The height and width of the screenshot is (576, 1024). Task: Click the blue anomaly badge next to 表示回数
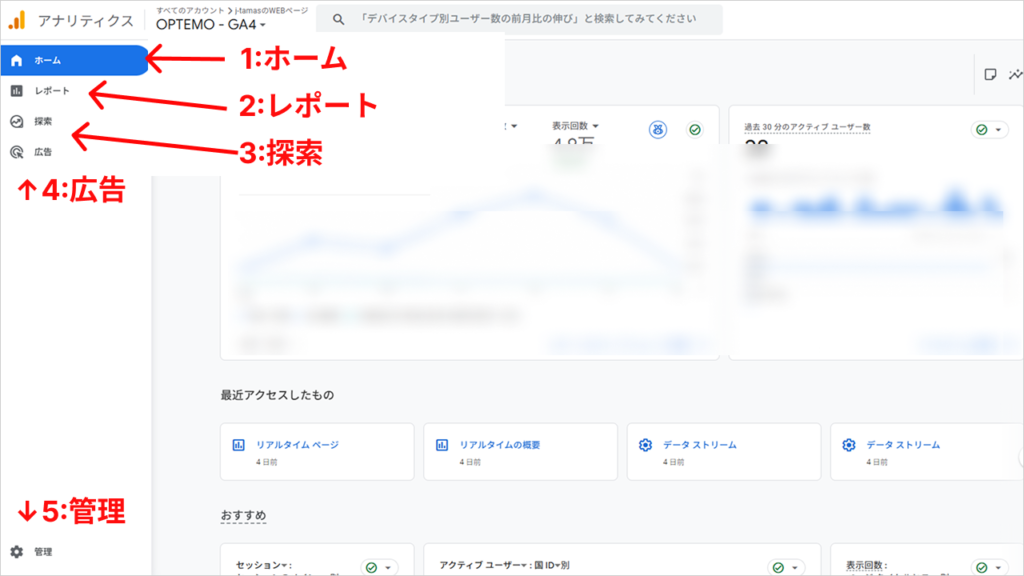658,130
